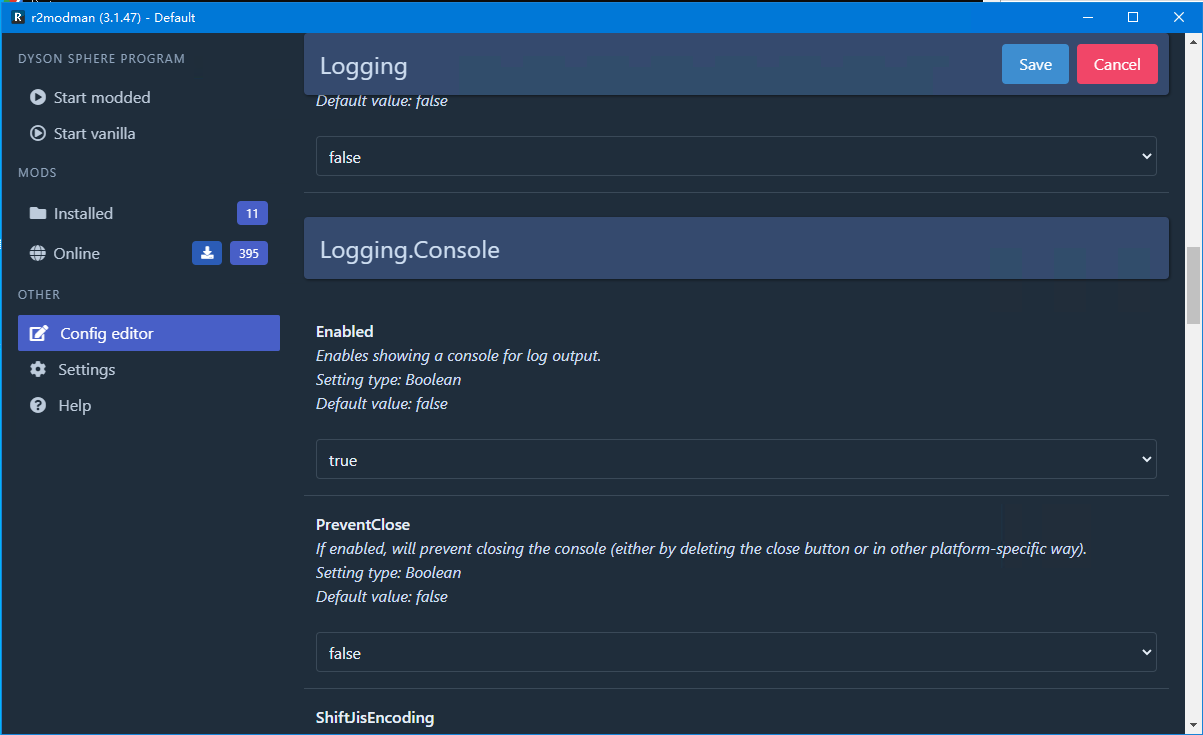
Task: Open the PreventClose value dropdown
Action: tap(736, 652)
